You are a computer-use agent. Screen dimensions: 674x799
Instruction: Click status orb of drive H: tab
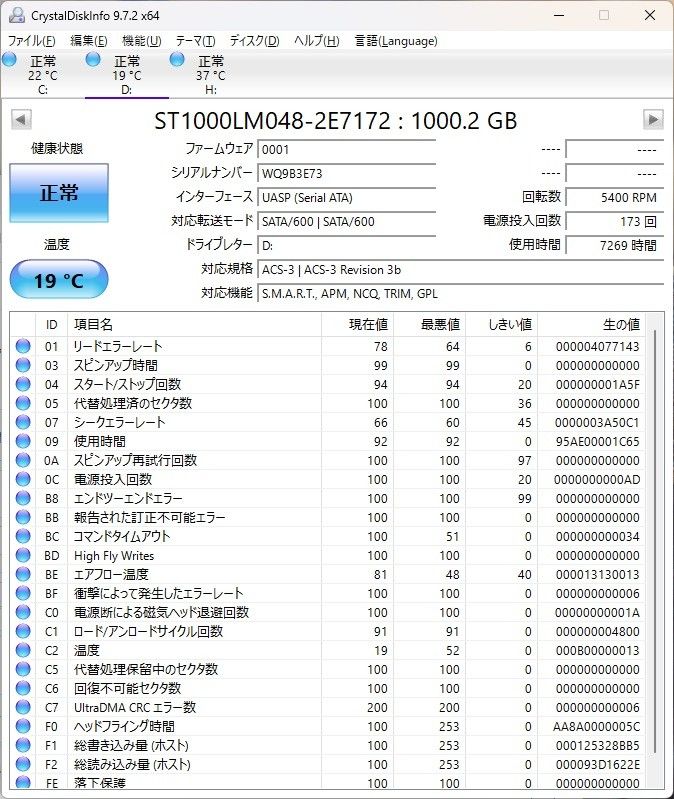pos(177,60)
